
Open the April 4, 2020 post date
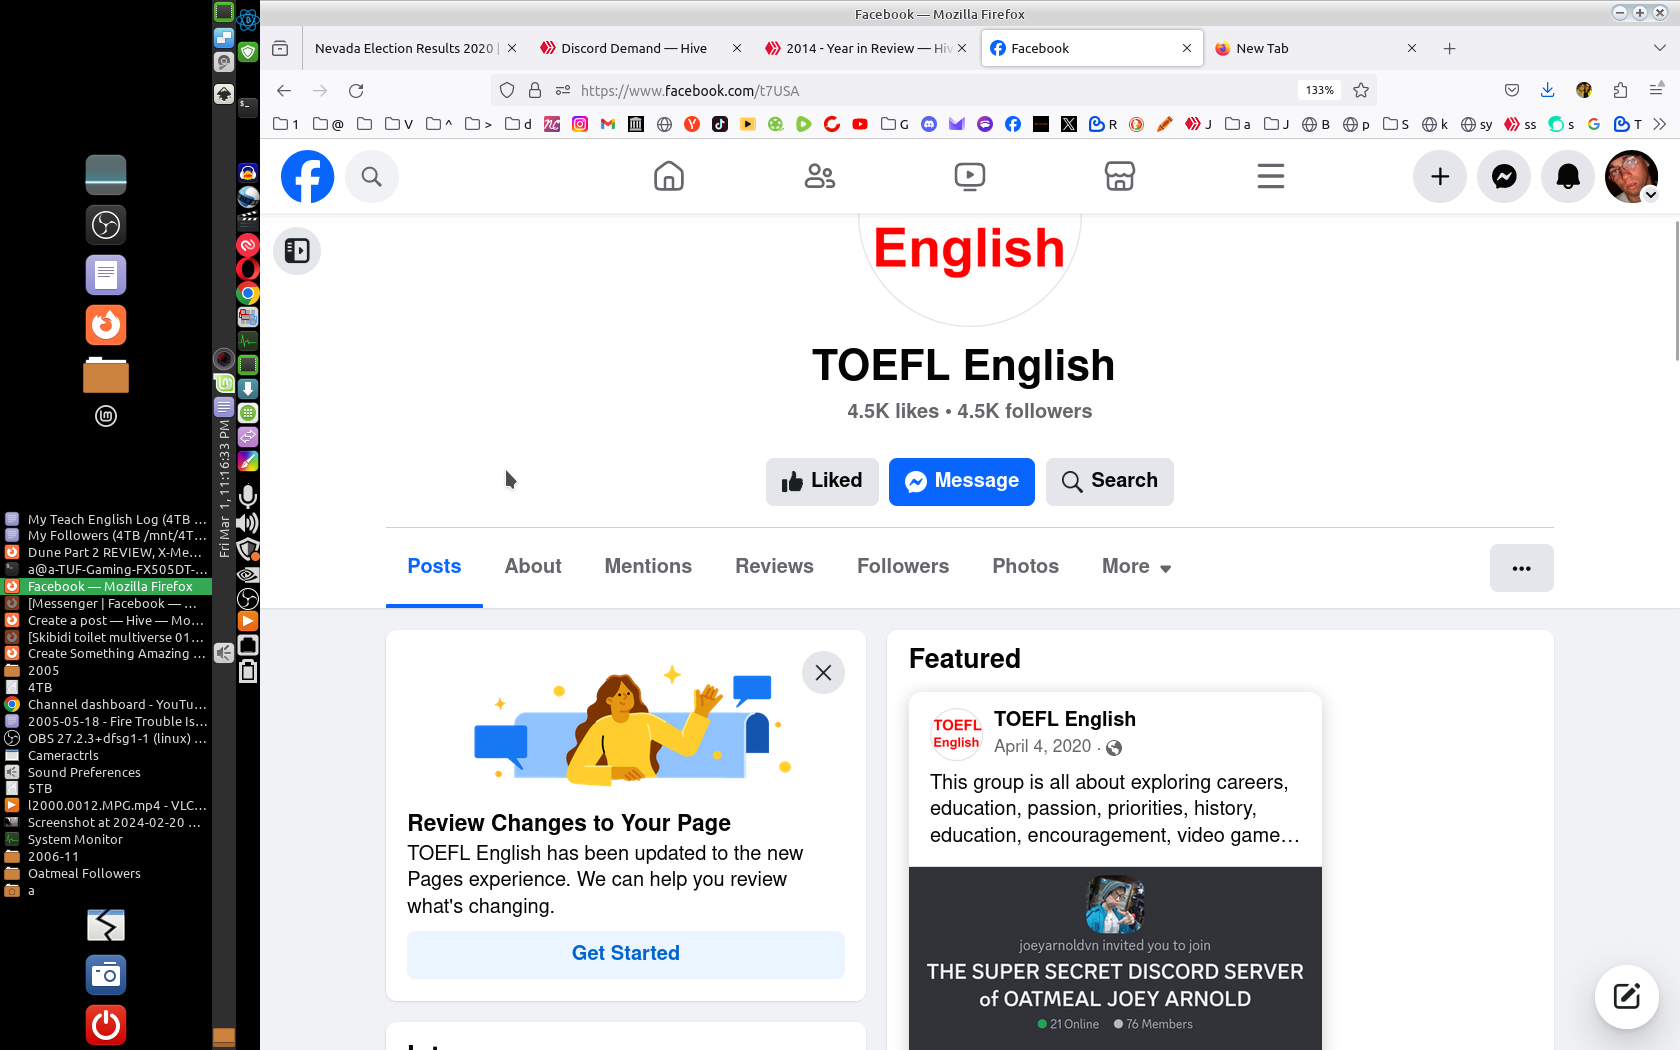click(1042, 747)
